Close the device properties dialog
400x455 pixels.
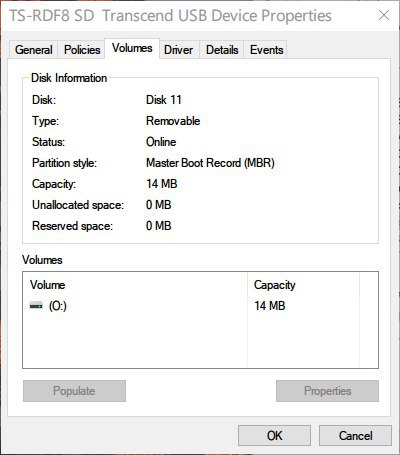tap(384, 15)
